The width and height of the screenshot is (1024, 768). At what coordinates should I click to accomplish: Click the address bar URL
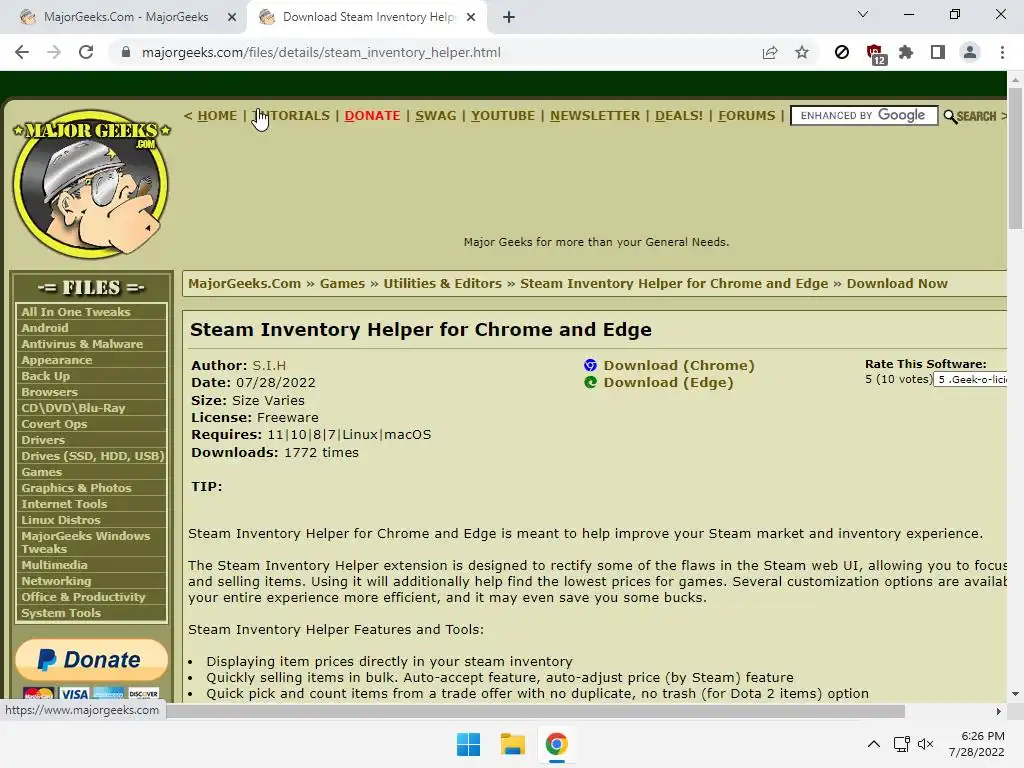click(321, 52)
